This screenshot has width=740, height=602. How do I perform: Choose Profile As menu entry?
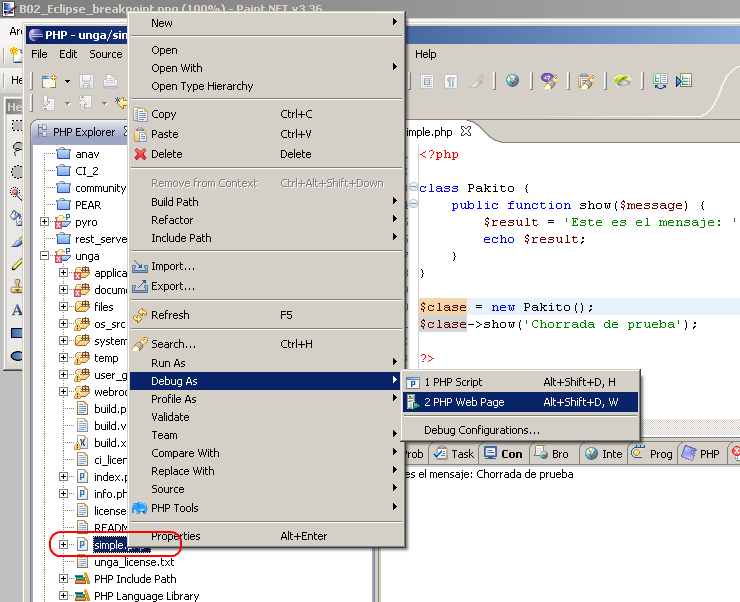click(x=266, y=399)
